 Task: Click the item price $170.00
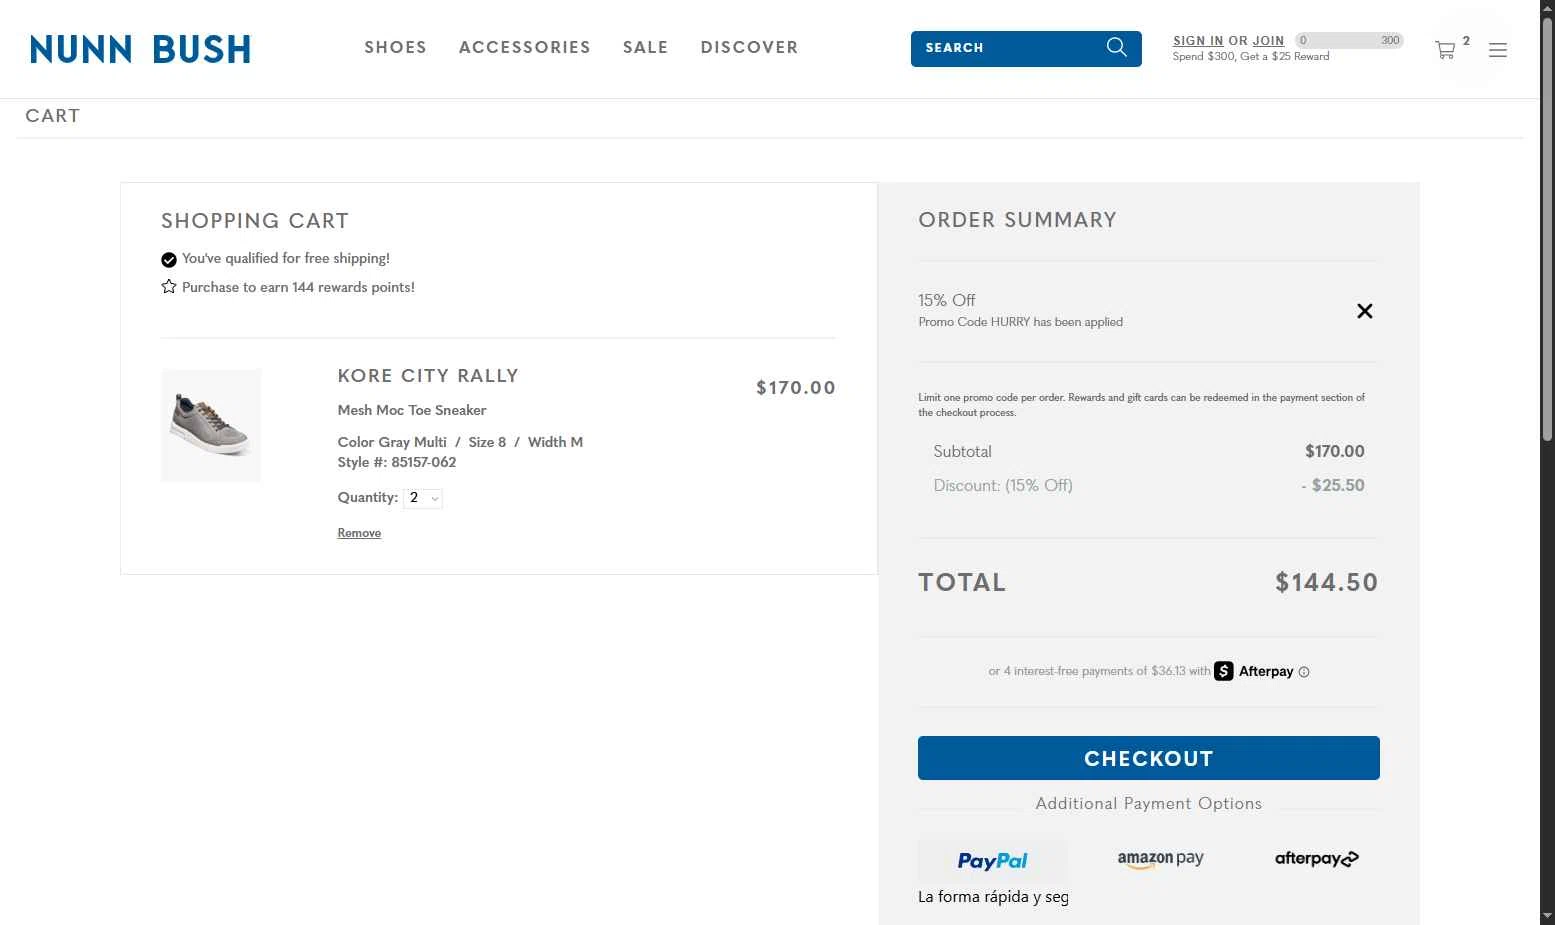pyautogui.click(x=795, y=388)
